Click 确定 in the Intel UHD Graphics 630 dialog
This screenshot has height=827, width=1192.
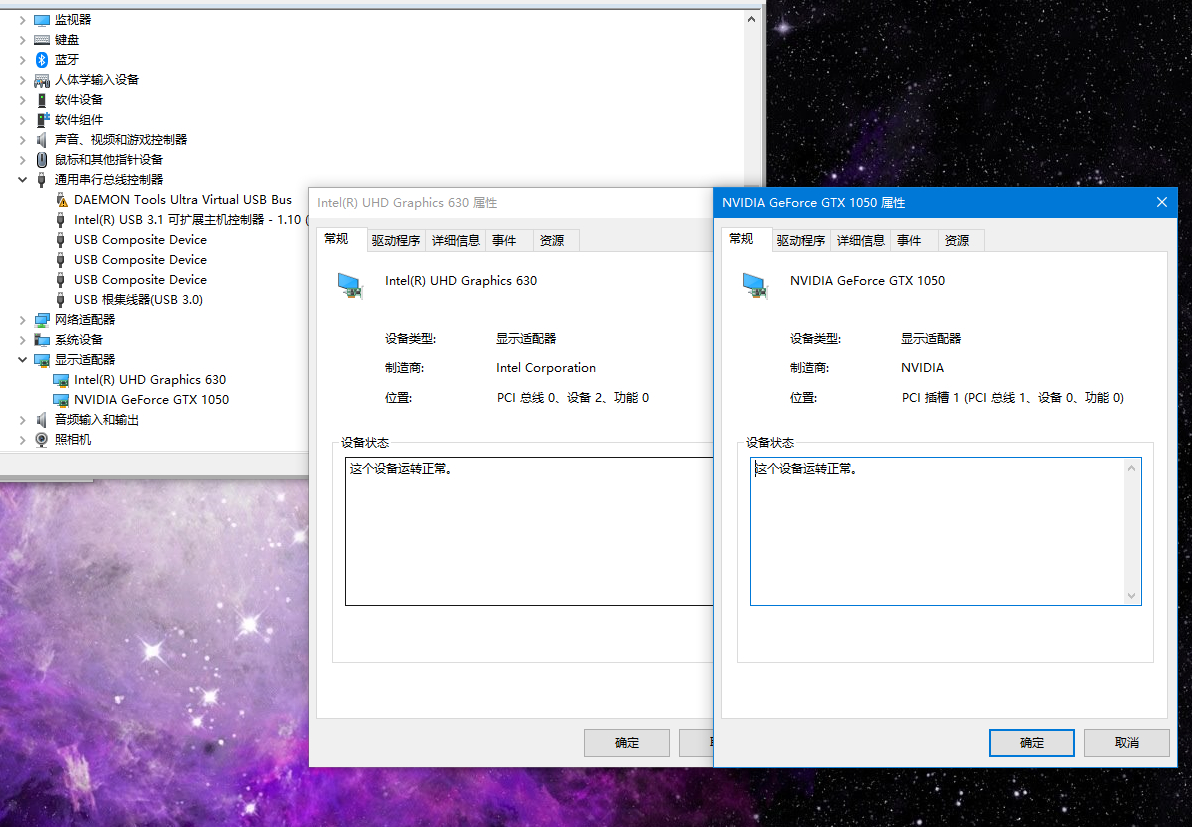tap(626, 743)
